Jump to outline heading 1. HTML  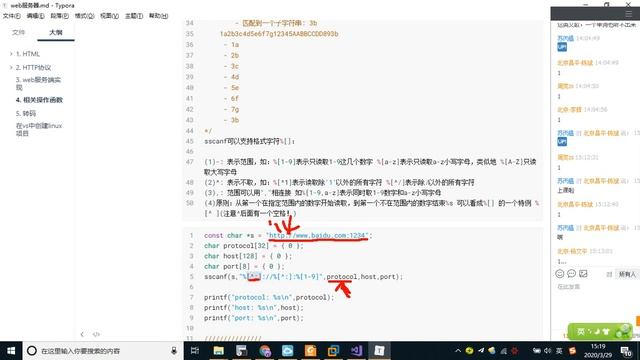coord(28,54)
